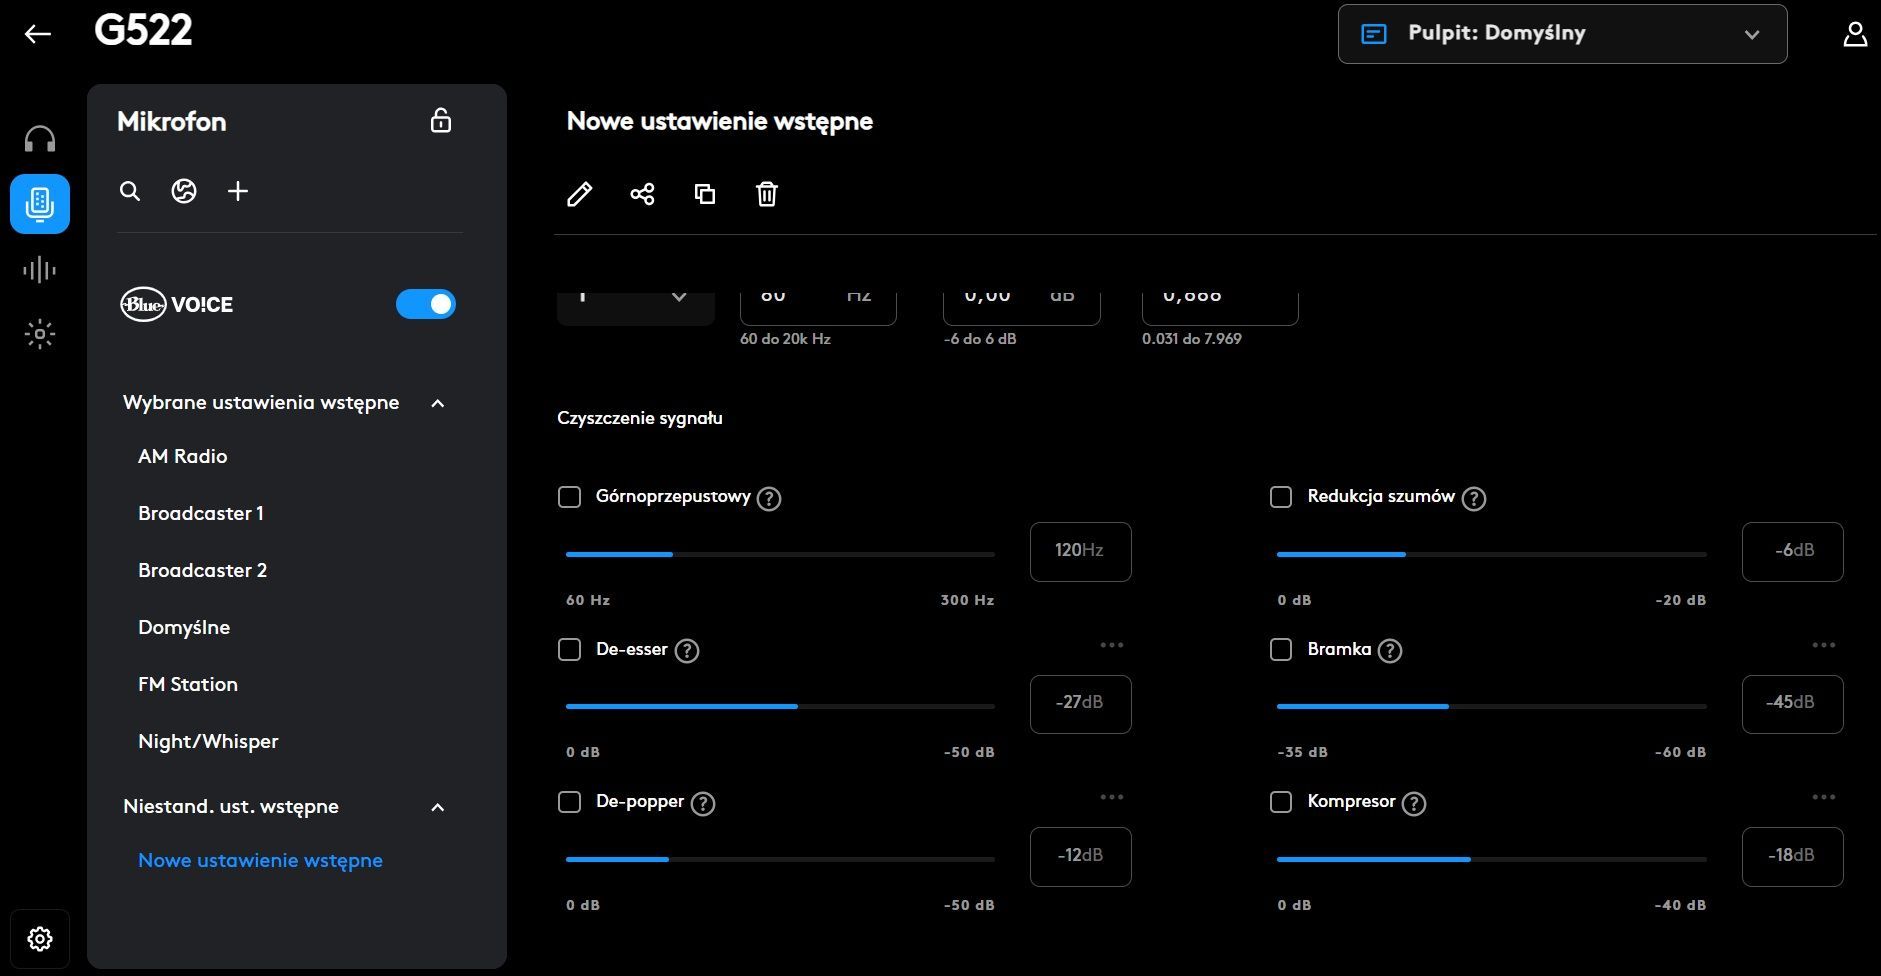Click the lock icon in Mikrofon panel
The image size is (1881, 976).
click(x=441, y=121)
